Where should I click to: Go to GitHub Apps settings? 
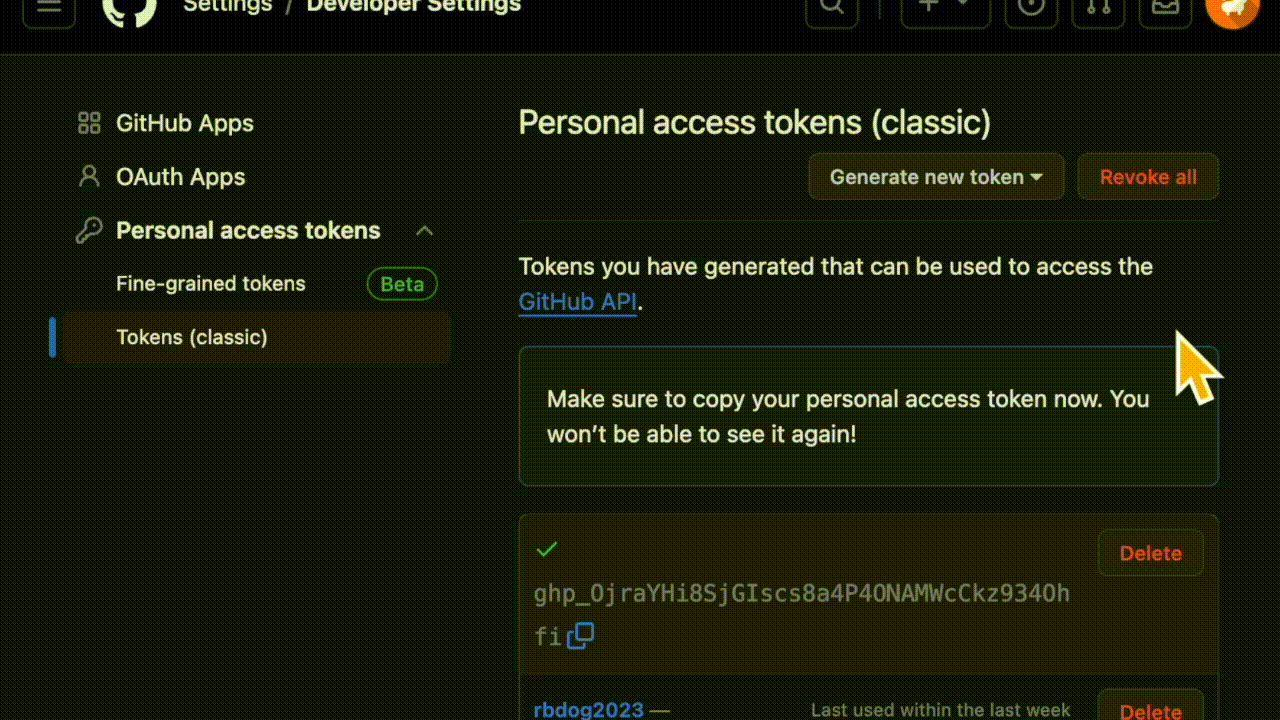point(184,123)
